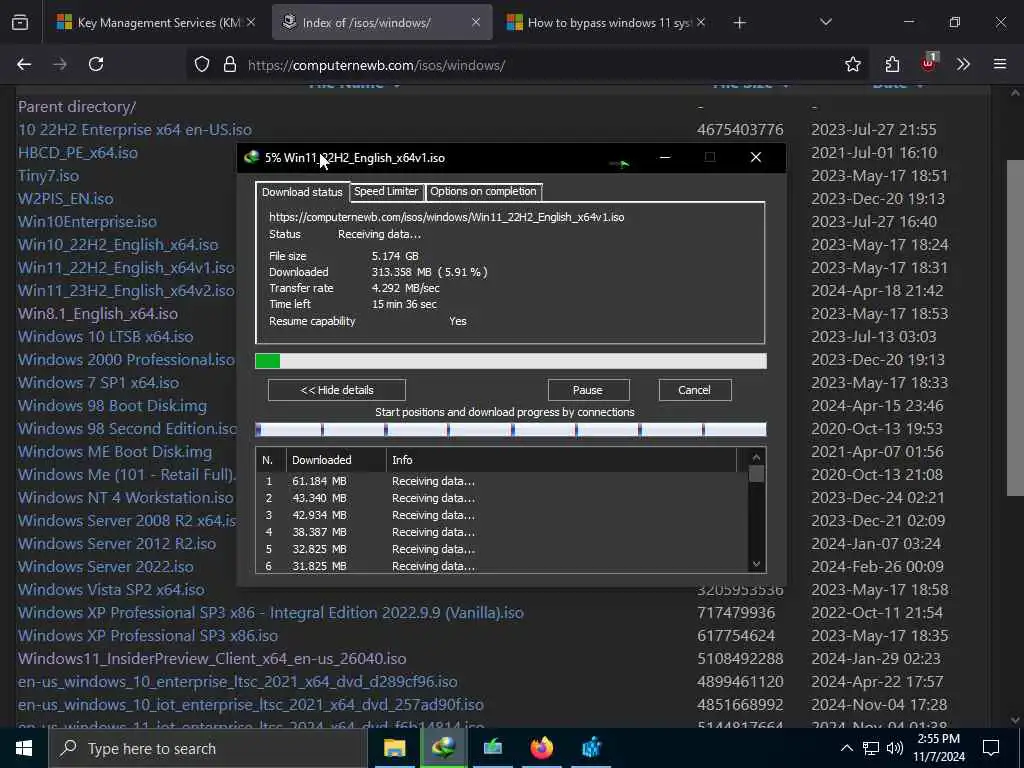Viewport: 1024px width, 768px height.
Task: Reload the page with the refresh icon
Action: point(96,65)
